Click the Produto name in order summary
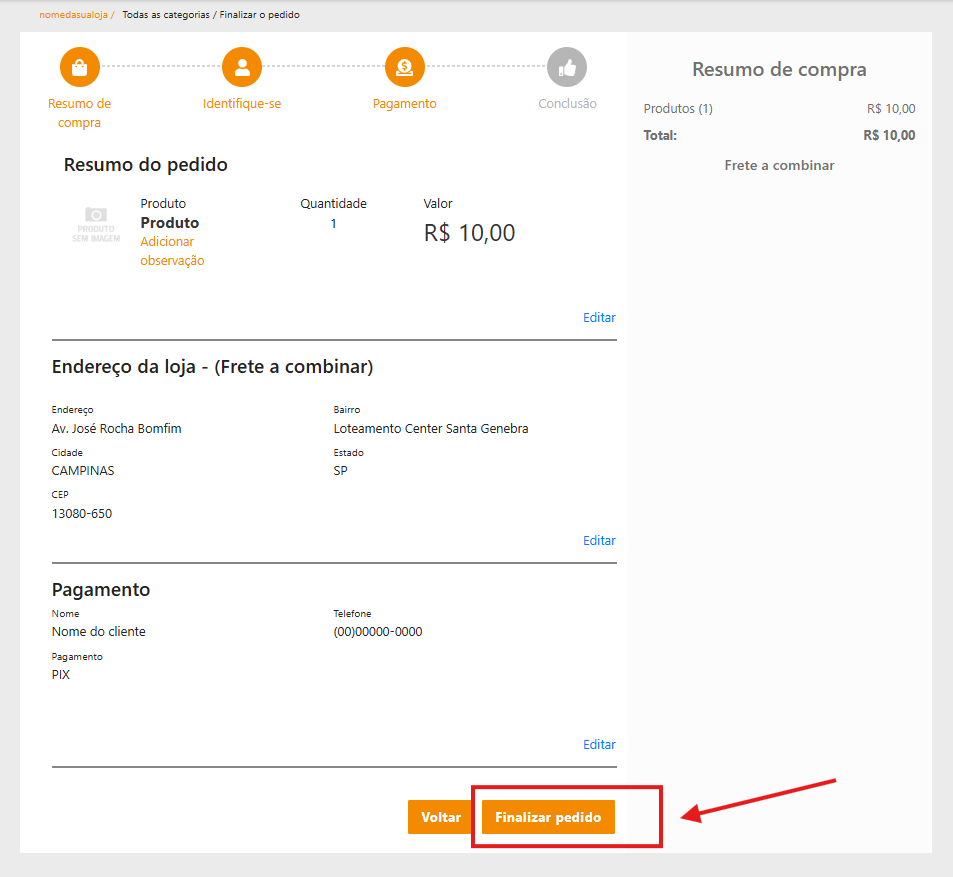The height and width of the screenshot is (877, 953). [169, 222]
